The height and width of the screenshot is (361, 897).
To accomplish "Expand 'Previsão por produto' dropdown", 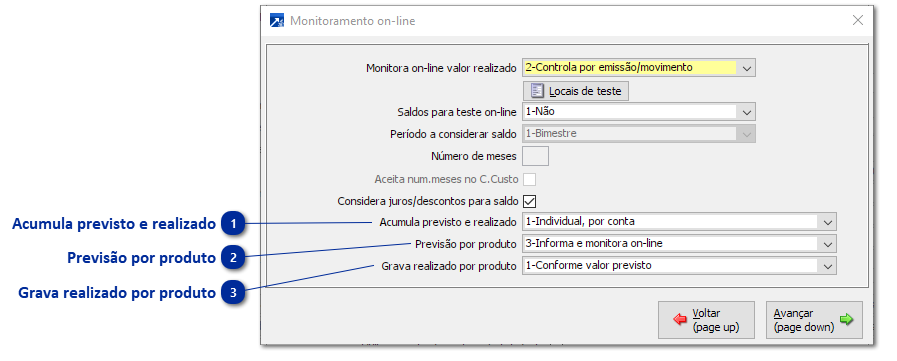I will 827,244.
